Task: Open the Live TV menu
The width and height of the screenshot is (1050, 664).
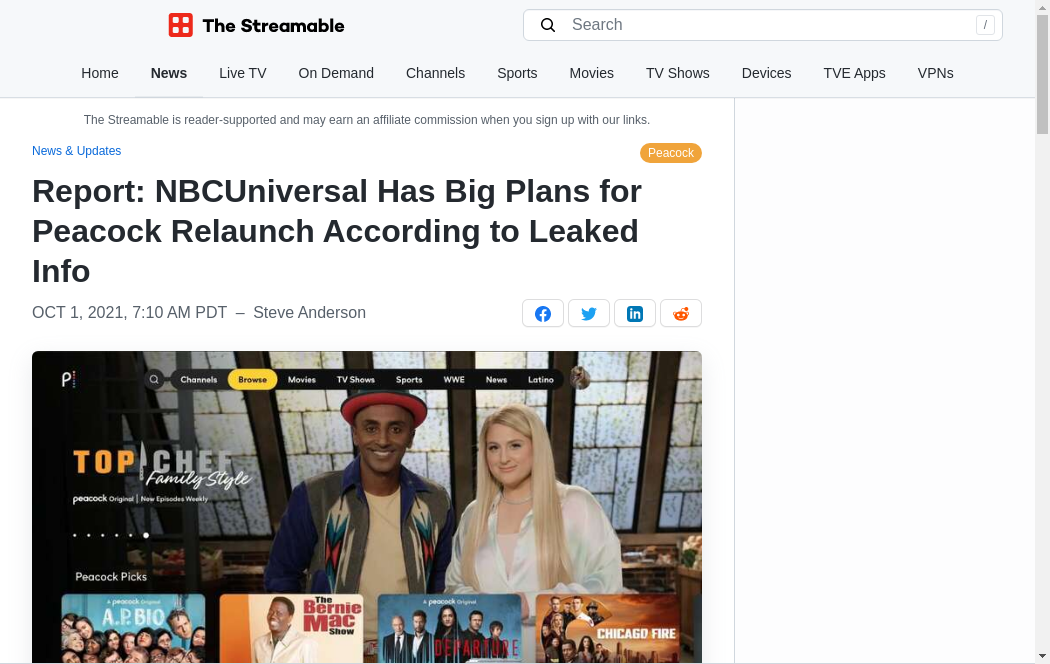Action: [x=242, y=73]
